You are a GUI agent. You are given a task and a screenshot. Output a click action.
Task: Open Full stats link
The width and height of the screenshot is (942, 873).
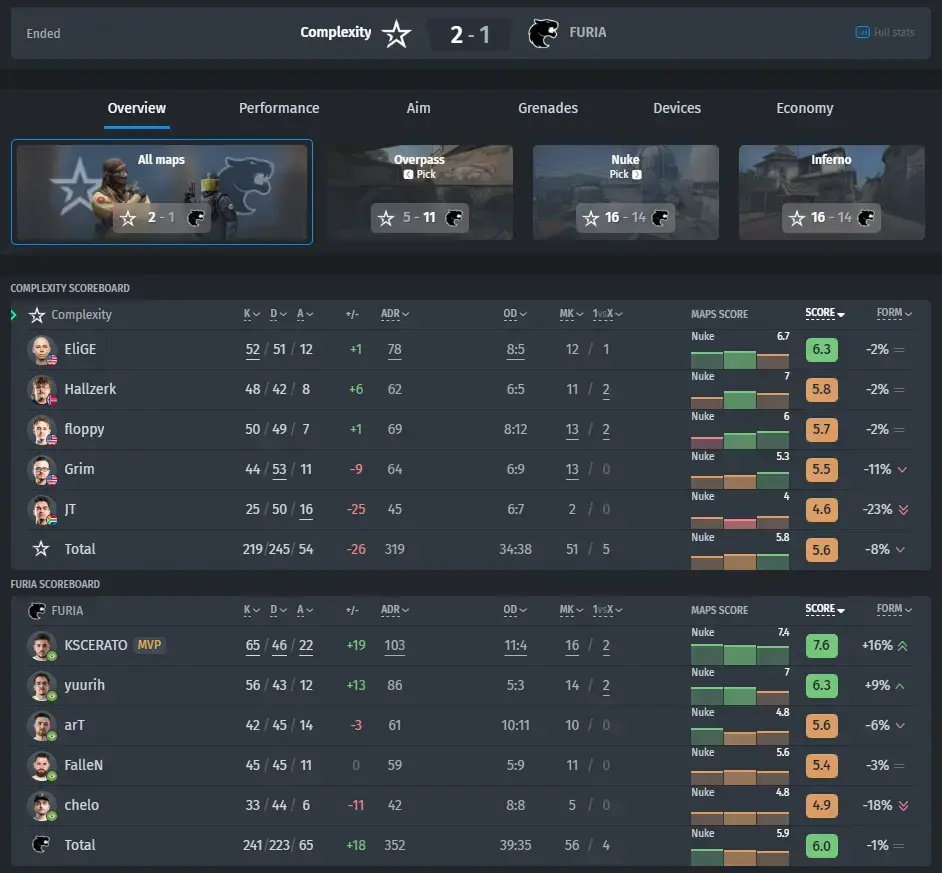[884, 32]
